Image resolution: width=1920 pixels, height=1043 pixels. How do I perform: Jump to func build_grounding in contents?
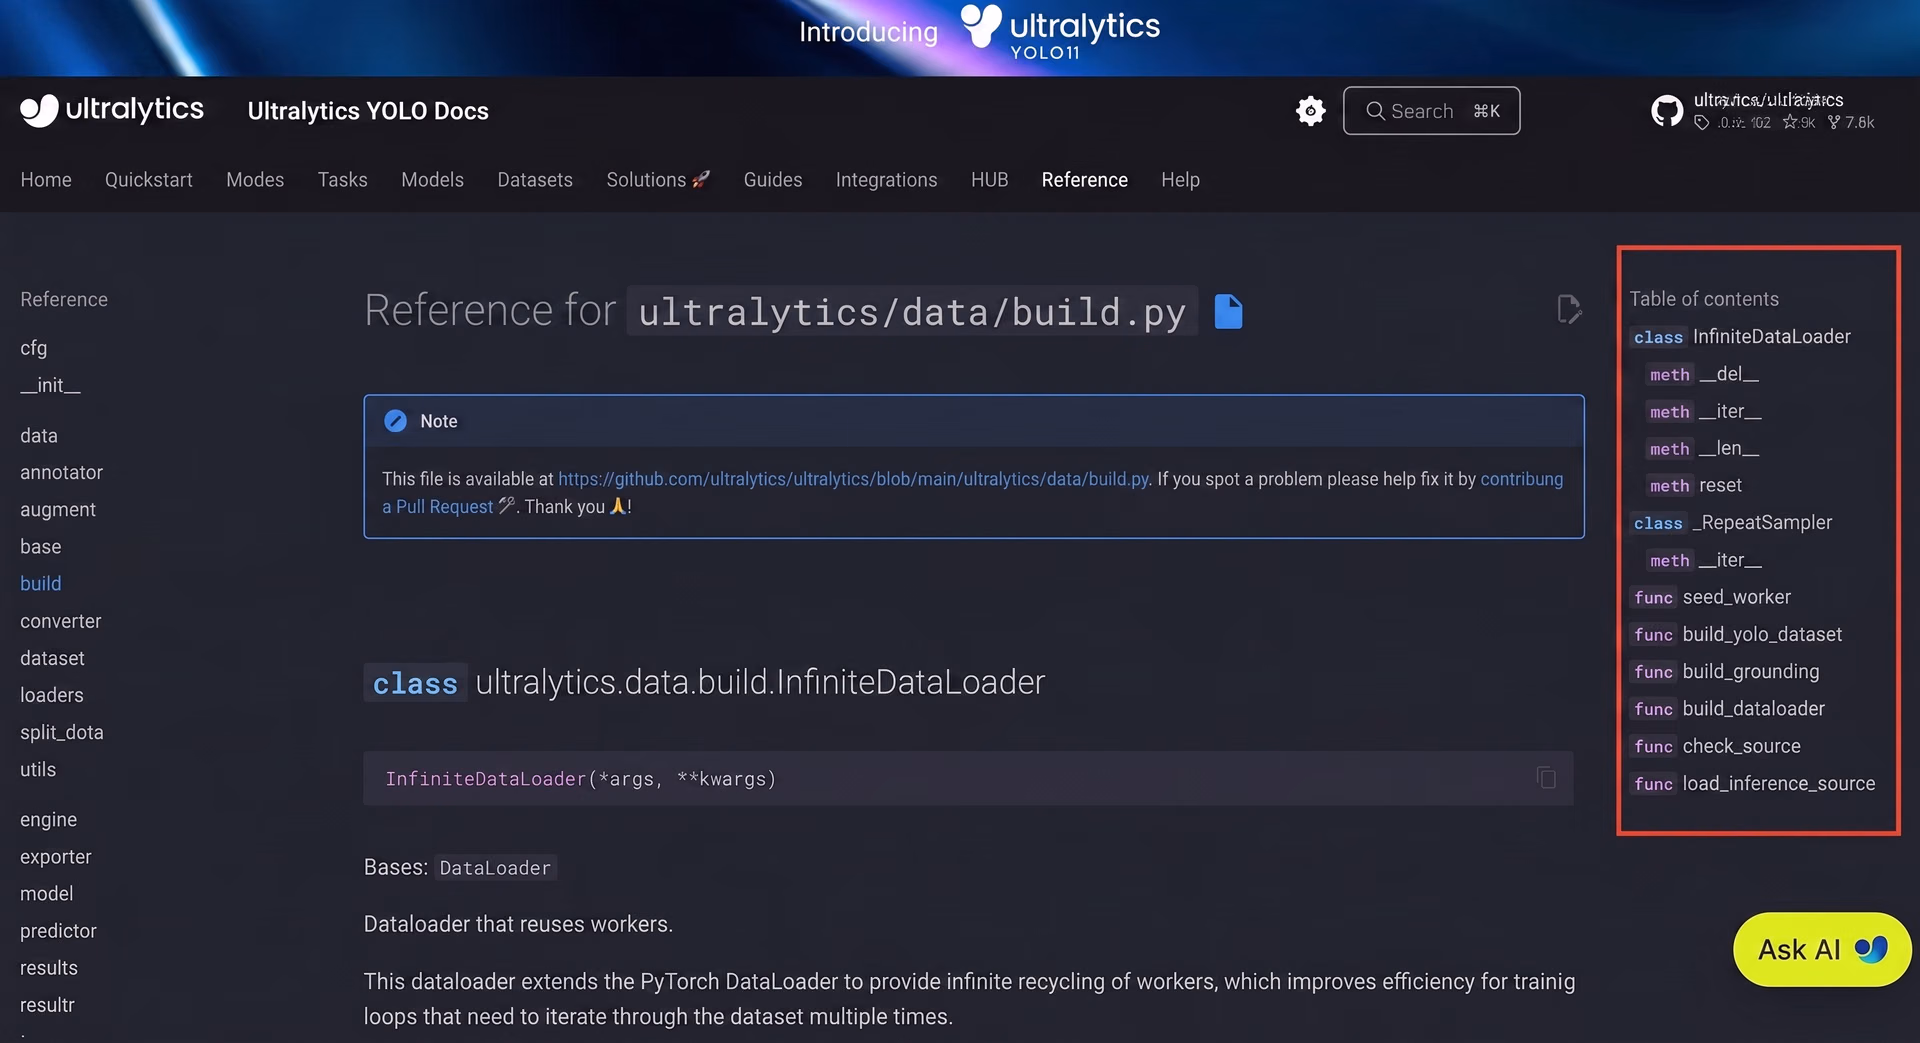click(1725, 671)
